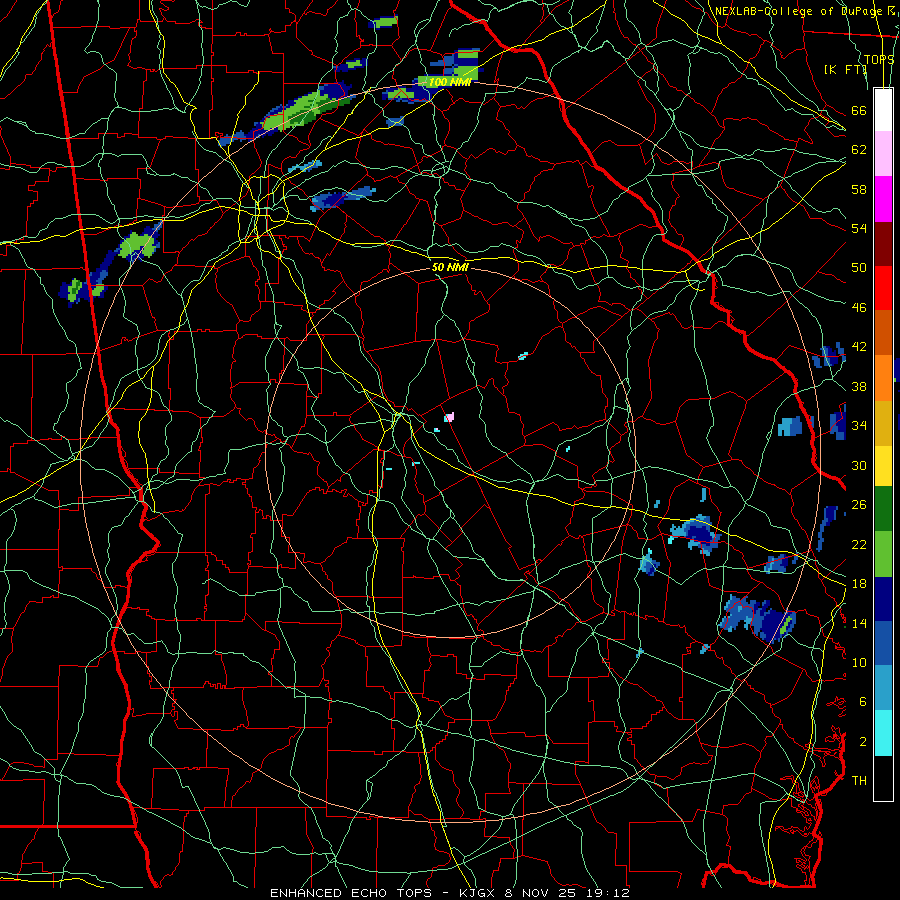900x900 pixels.
Task: Click the navy blue legend swatch
Action: (x=883, y=599)
